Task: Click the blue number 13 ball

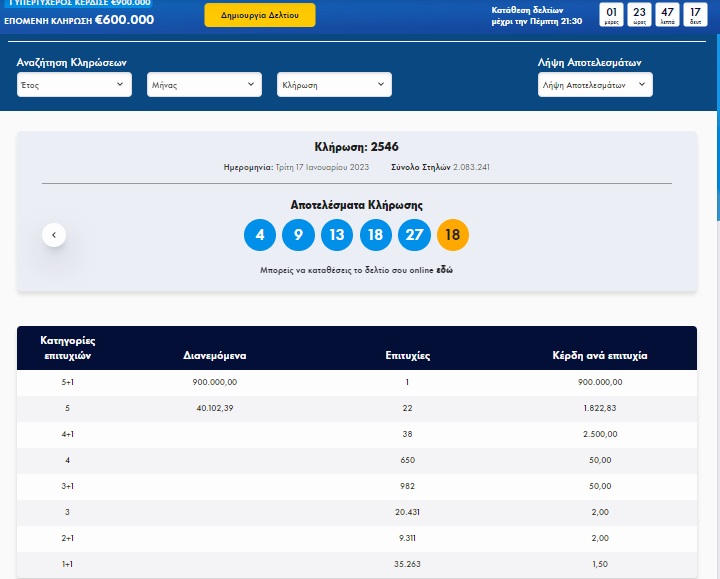Action: click(337, 235)
